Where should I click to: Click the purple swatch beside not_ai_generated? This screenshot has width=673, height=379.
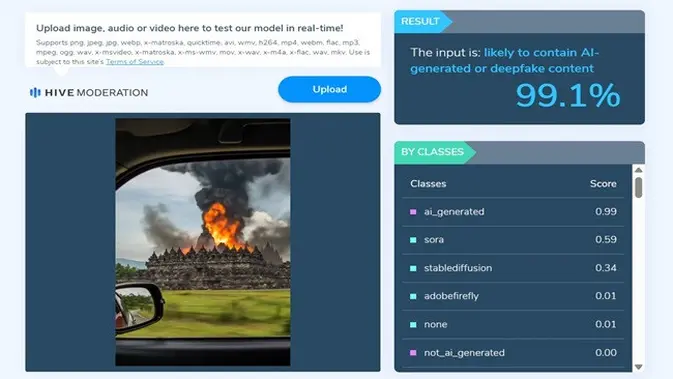point(413,353)
